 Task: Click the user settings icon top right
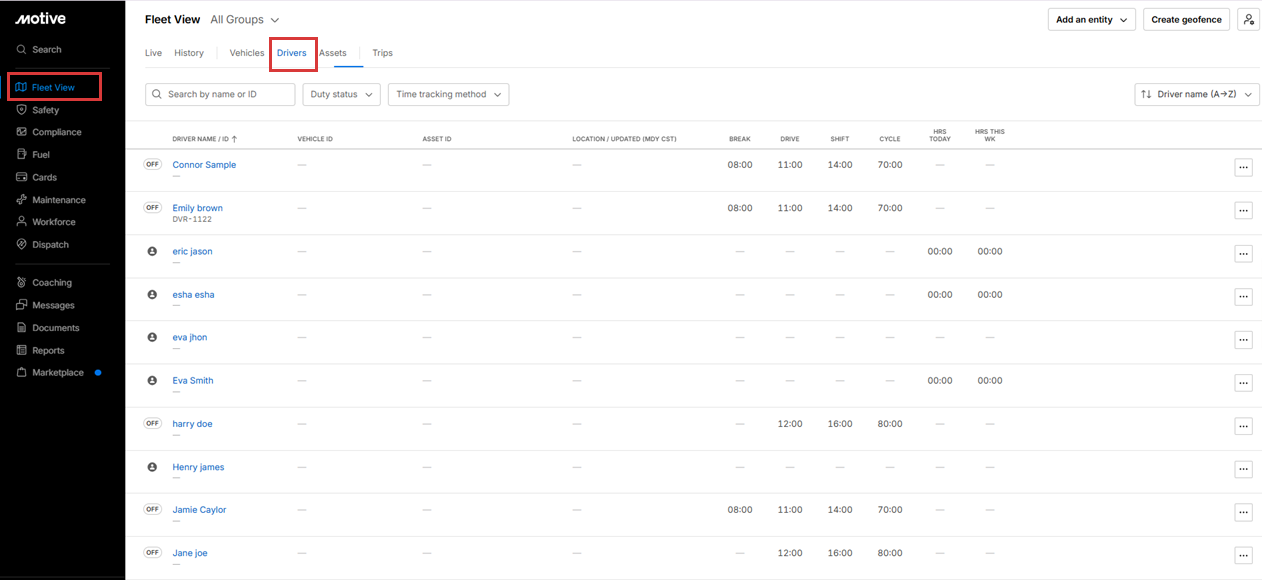click(x=1248, y=19)
